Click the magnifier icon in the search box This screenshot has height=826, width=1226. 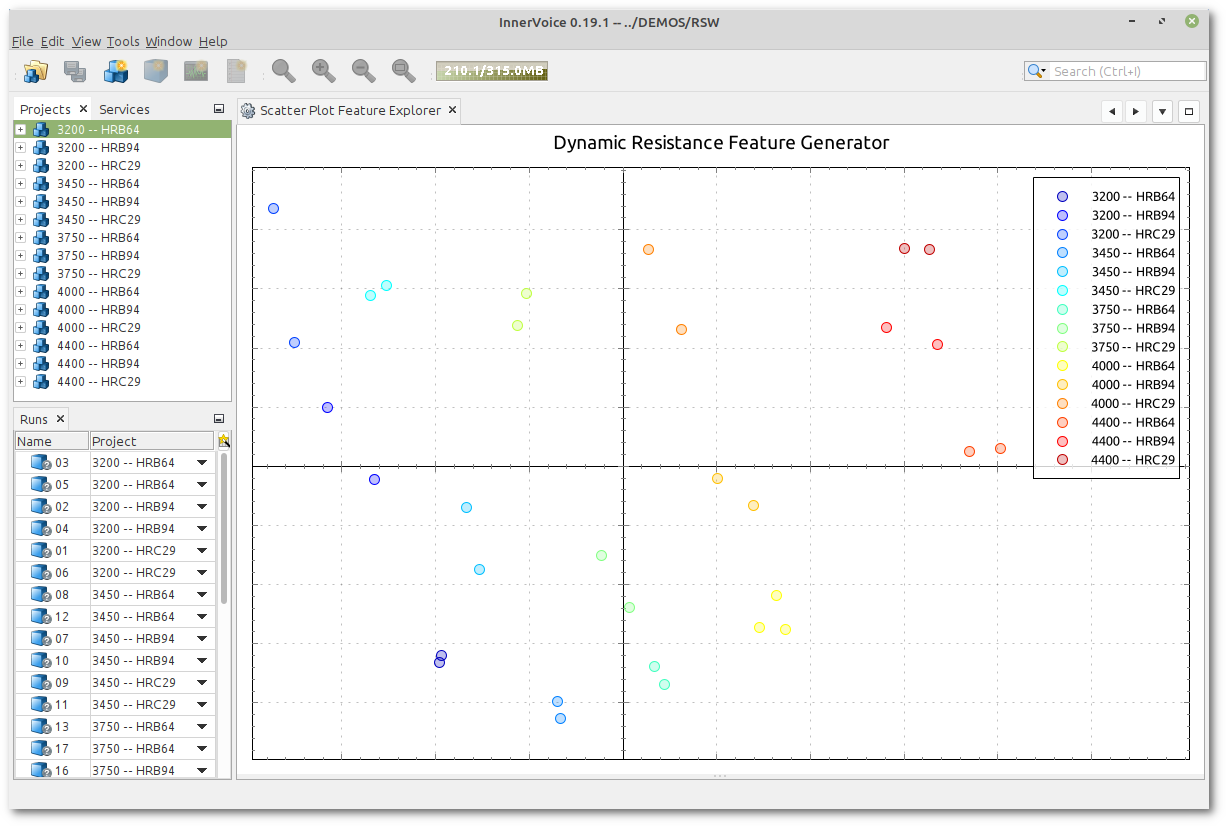pyautogui.click(x=1038, y=71)
